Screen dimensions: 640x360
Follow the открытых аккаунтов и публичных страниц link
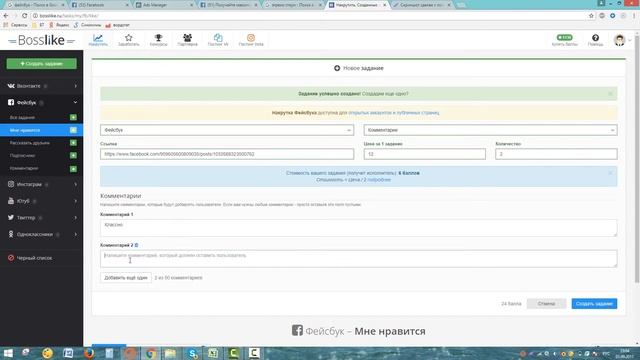(x=394, y=113)
